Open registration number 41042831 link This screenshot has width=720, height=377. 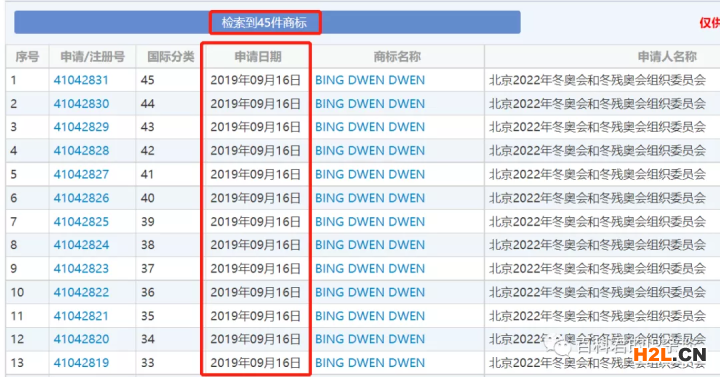pos(81,80)
